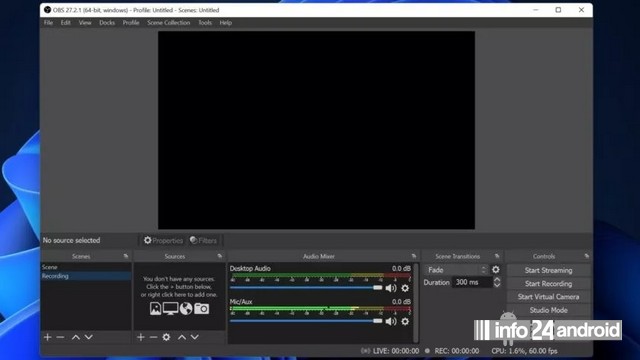Open transition properties gear next to Fade

(x=496, y=270)
